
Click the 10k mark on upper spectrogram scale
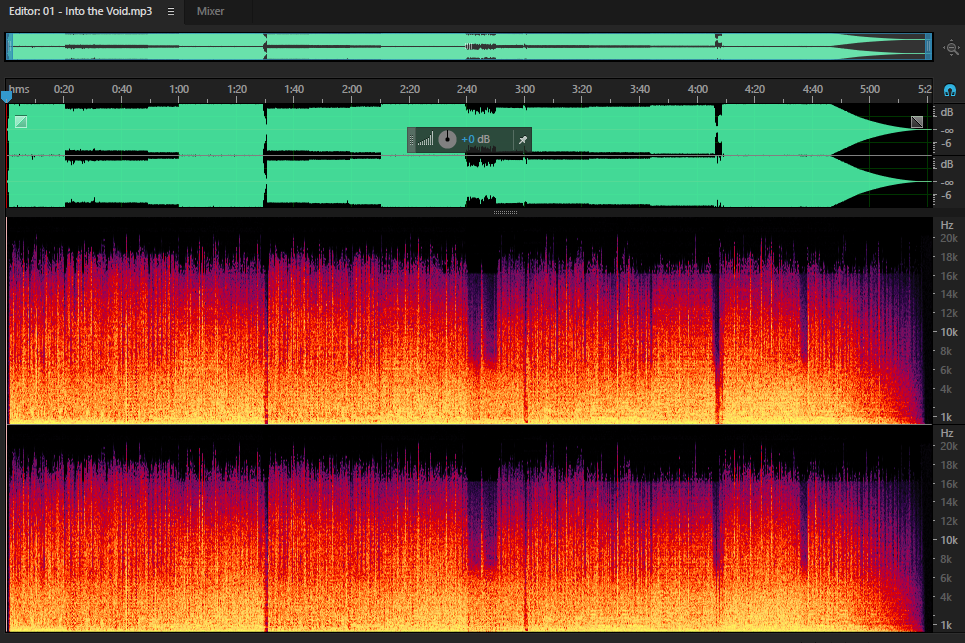(948, 332)
